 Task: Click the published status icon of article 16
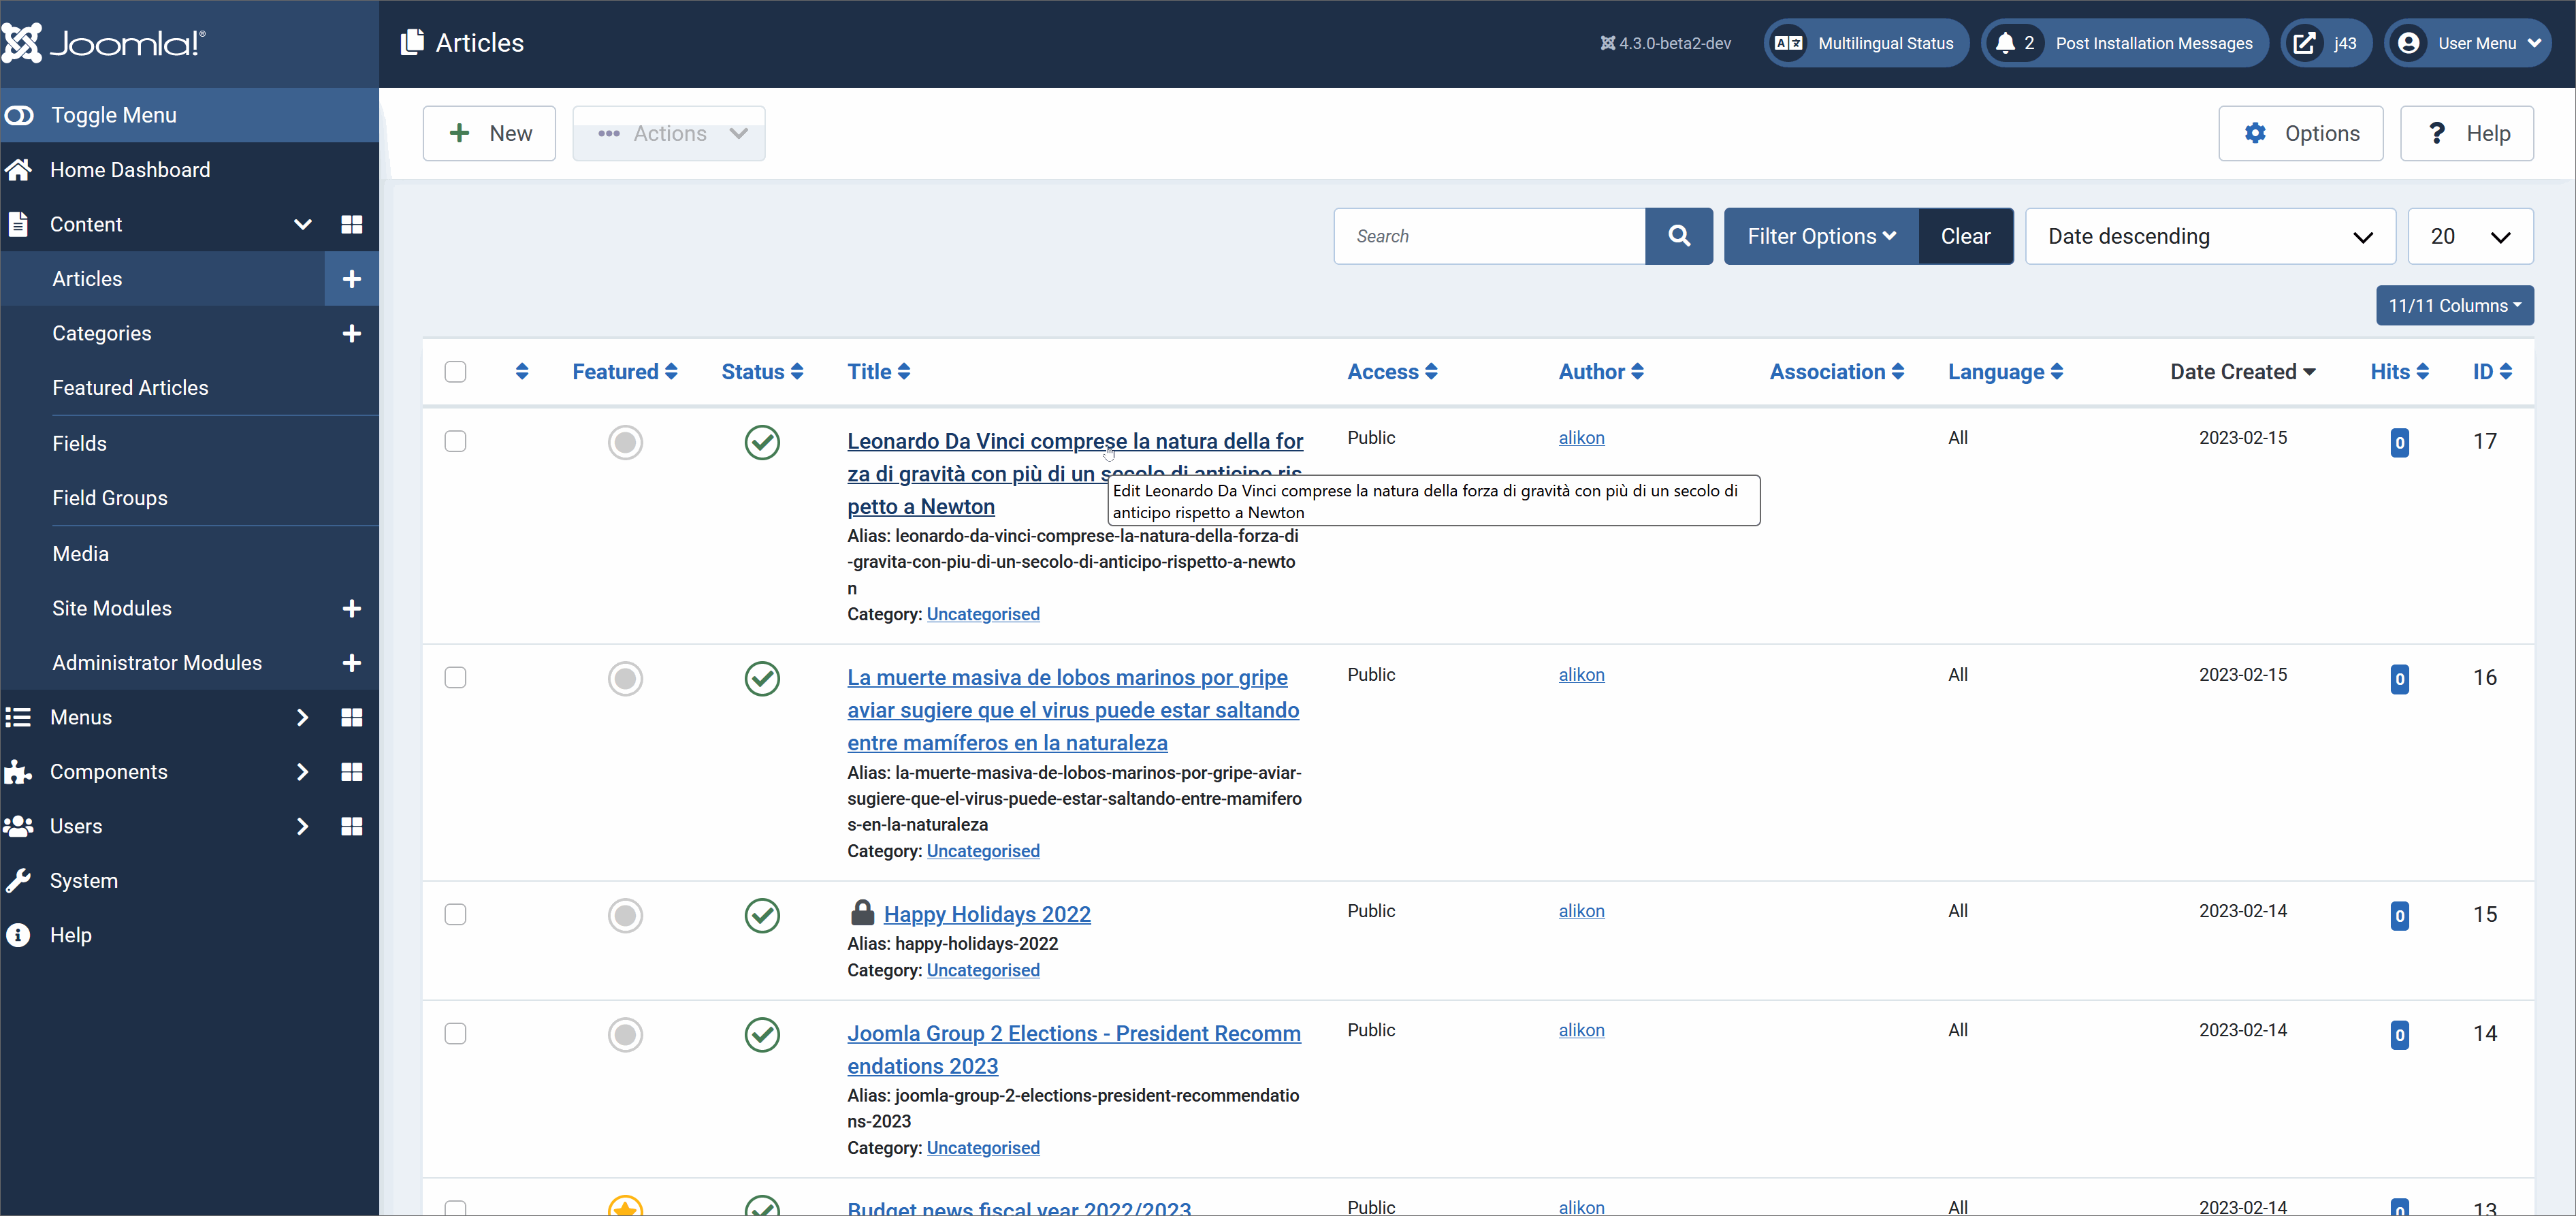pos(761,678)
